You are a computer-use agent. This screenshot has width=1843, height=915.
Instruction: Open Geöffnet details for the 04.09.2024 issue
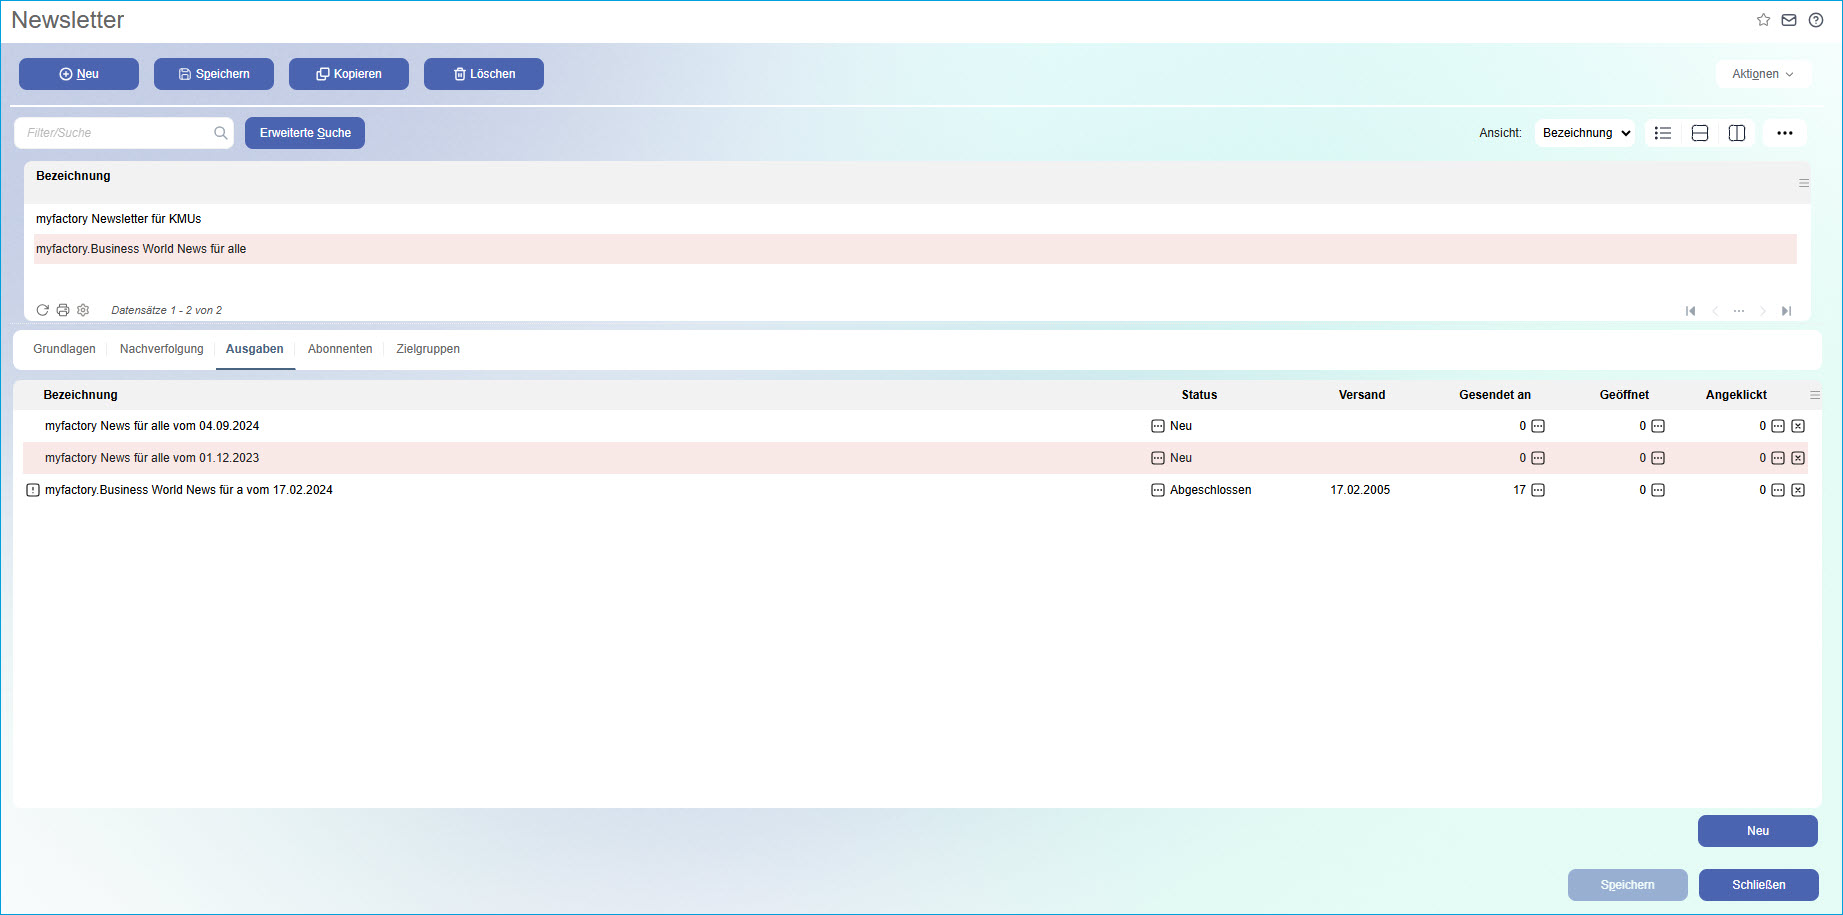click(x=1658, y=426)
